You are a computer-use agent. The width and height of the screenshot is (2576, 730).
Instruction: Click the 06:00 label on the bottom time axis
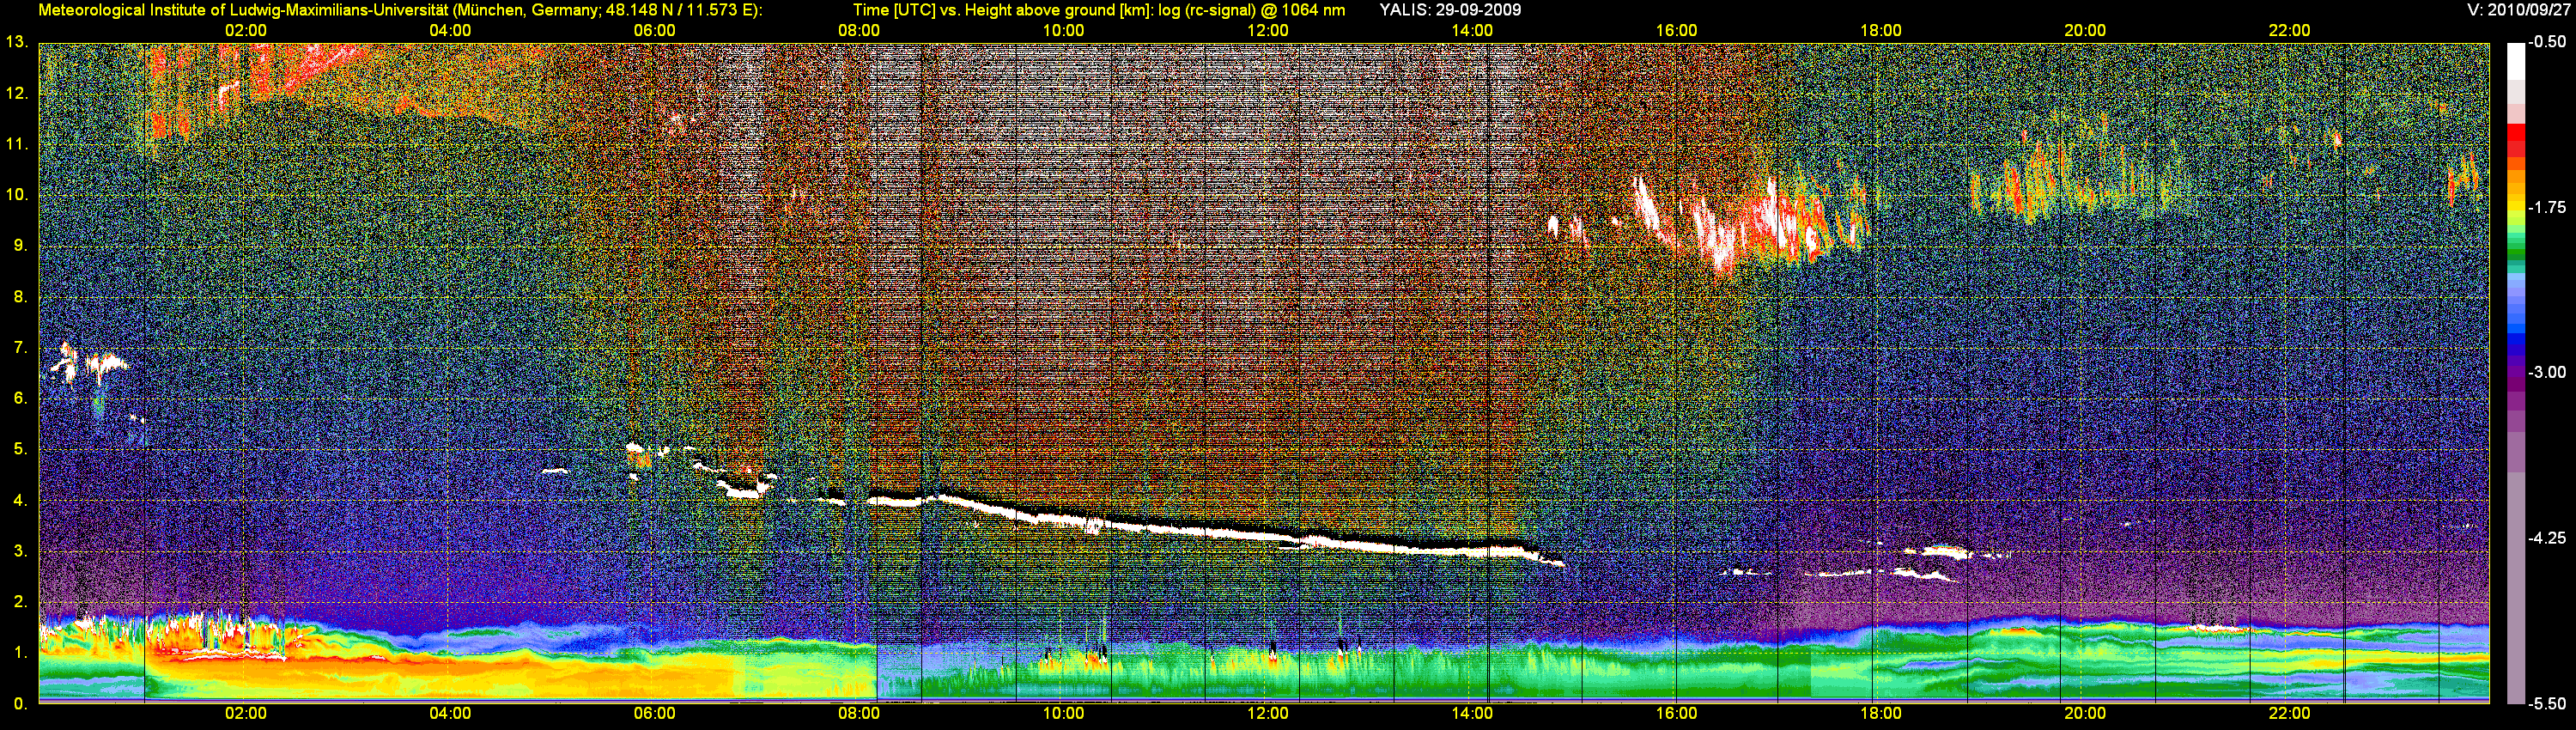pyautogui.click(x=655, y=714)
